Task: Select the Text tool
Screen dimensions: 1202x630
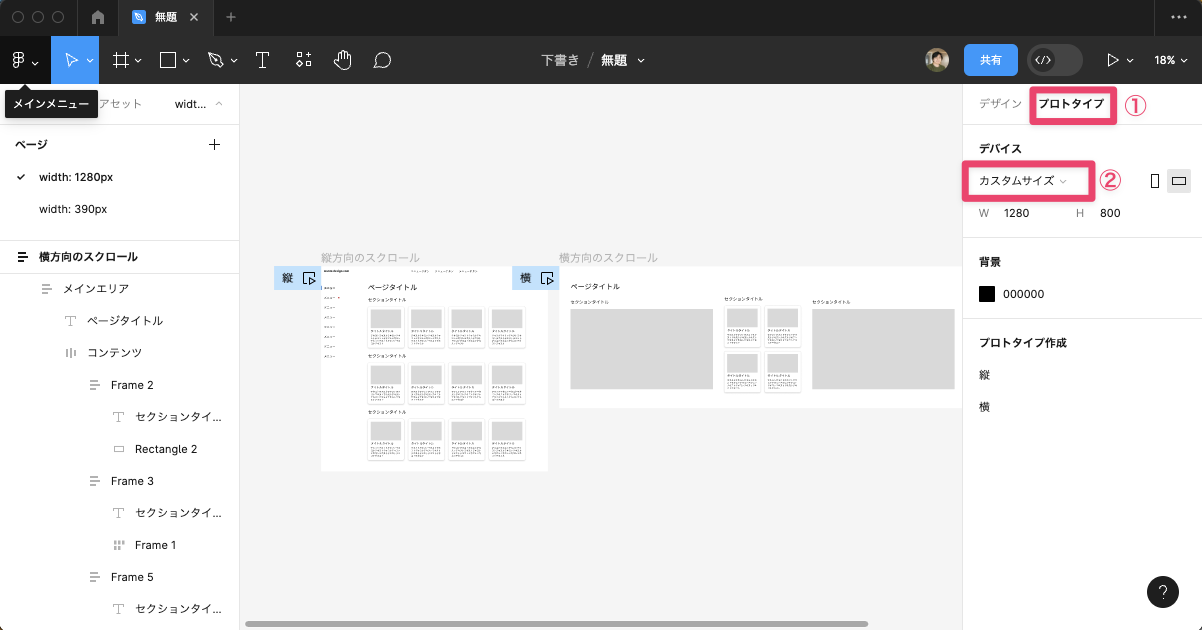Action: coord(263,60)
